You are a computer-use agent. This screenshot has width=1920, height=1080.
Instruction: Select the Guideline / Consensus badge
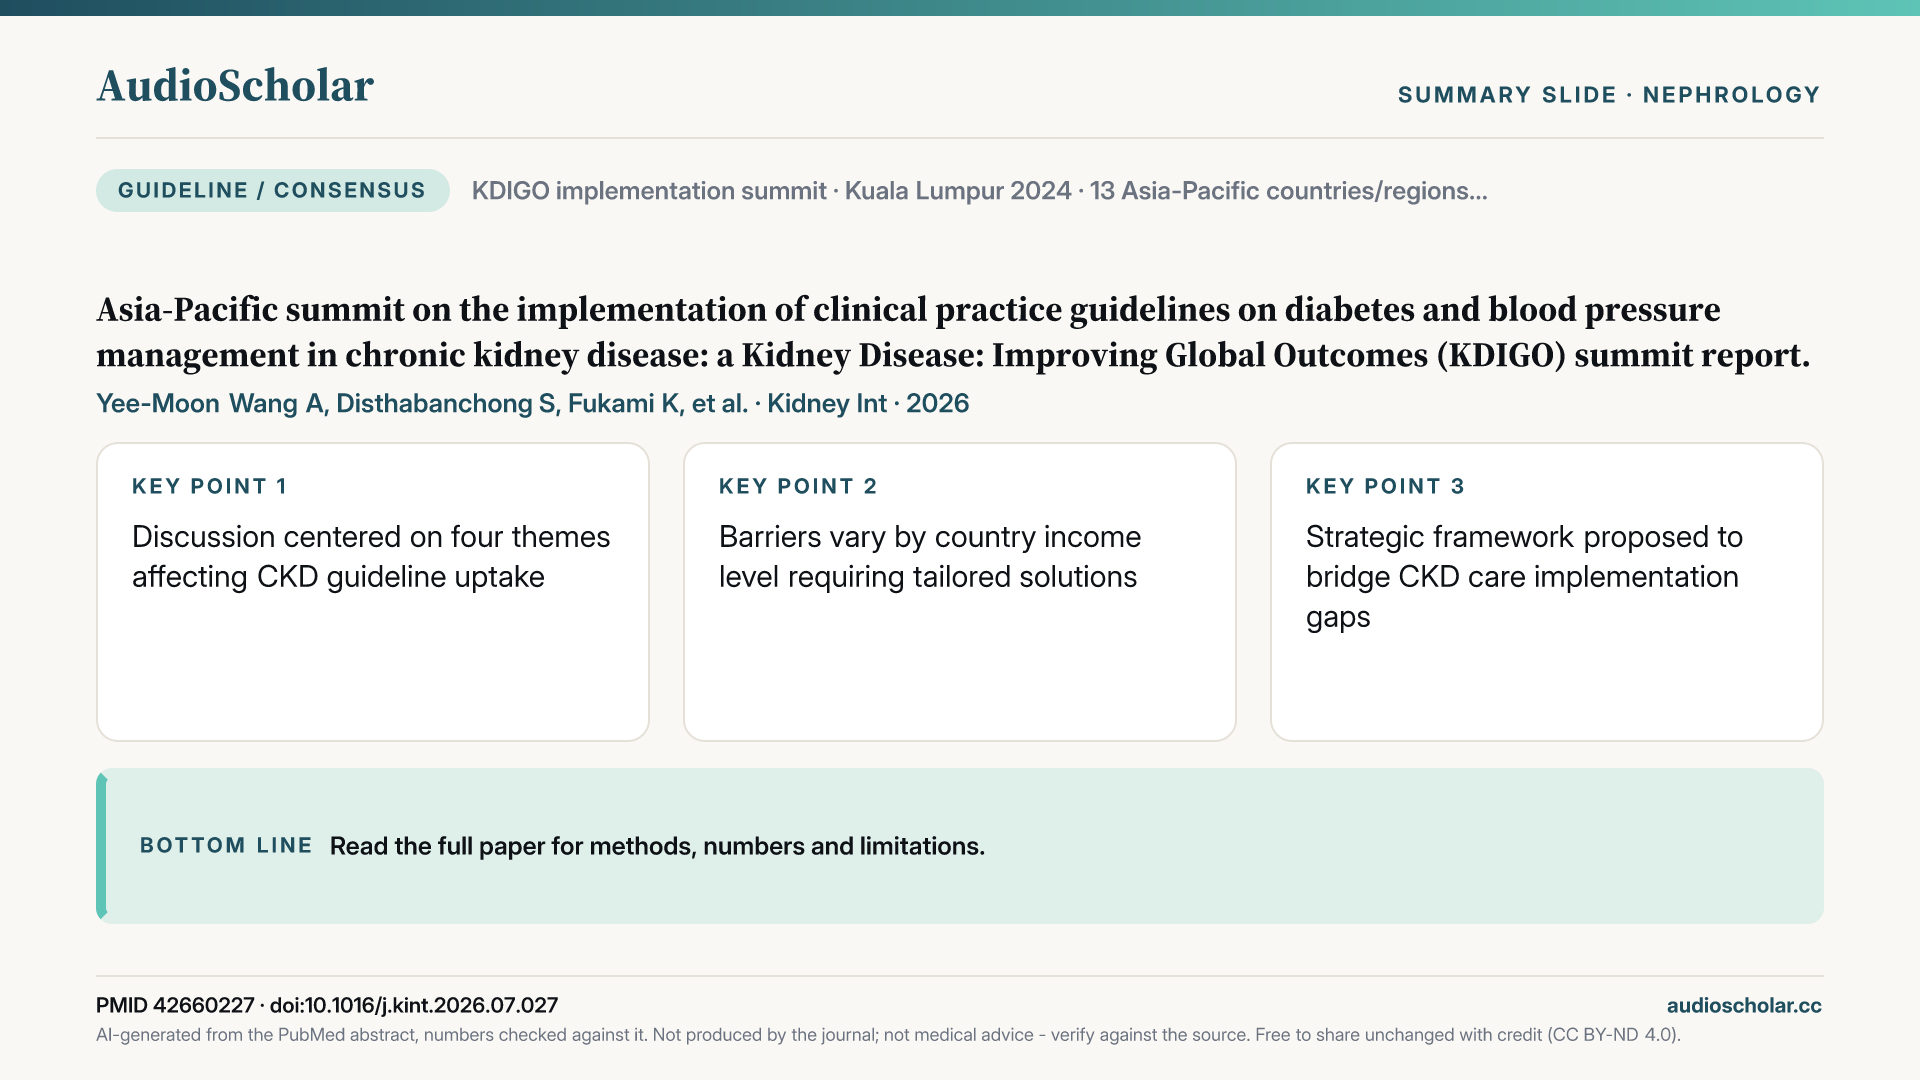click(272, 190)
